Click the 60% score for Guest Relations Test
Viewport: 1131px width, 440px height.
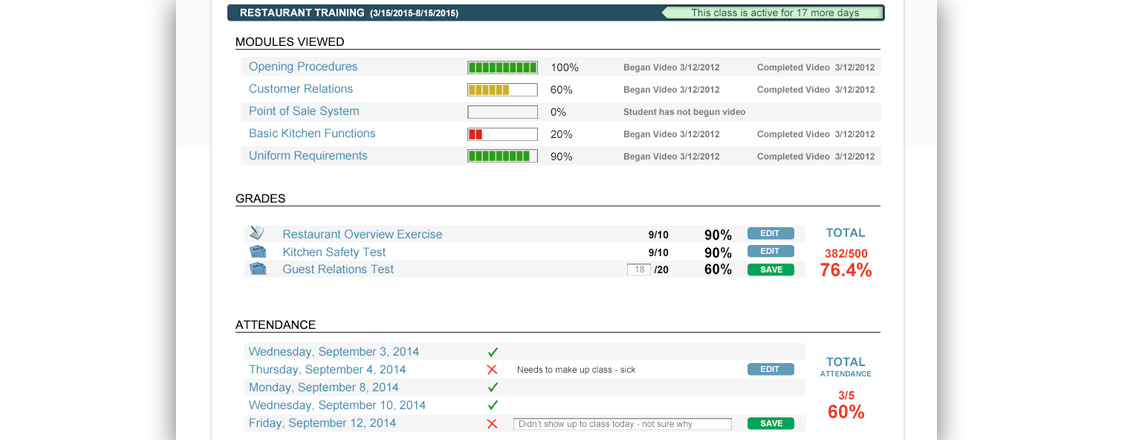click(x=718, y=270)
